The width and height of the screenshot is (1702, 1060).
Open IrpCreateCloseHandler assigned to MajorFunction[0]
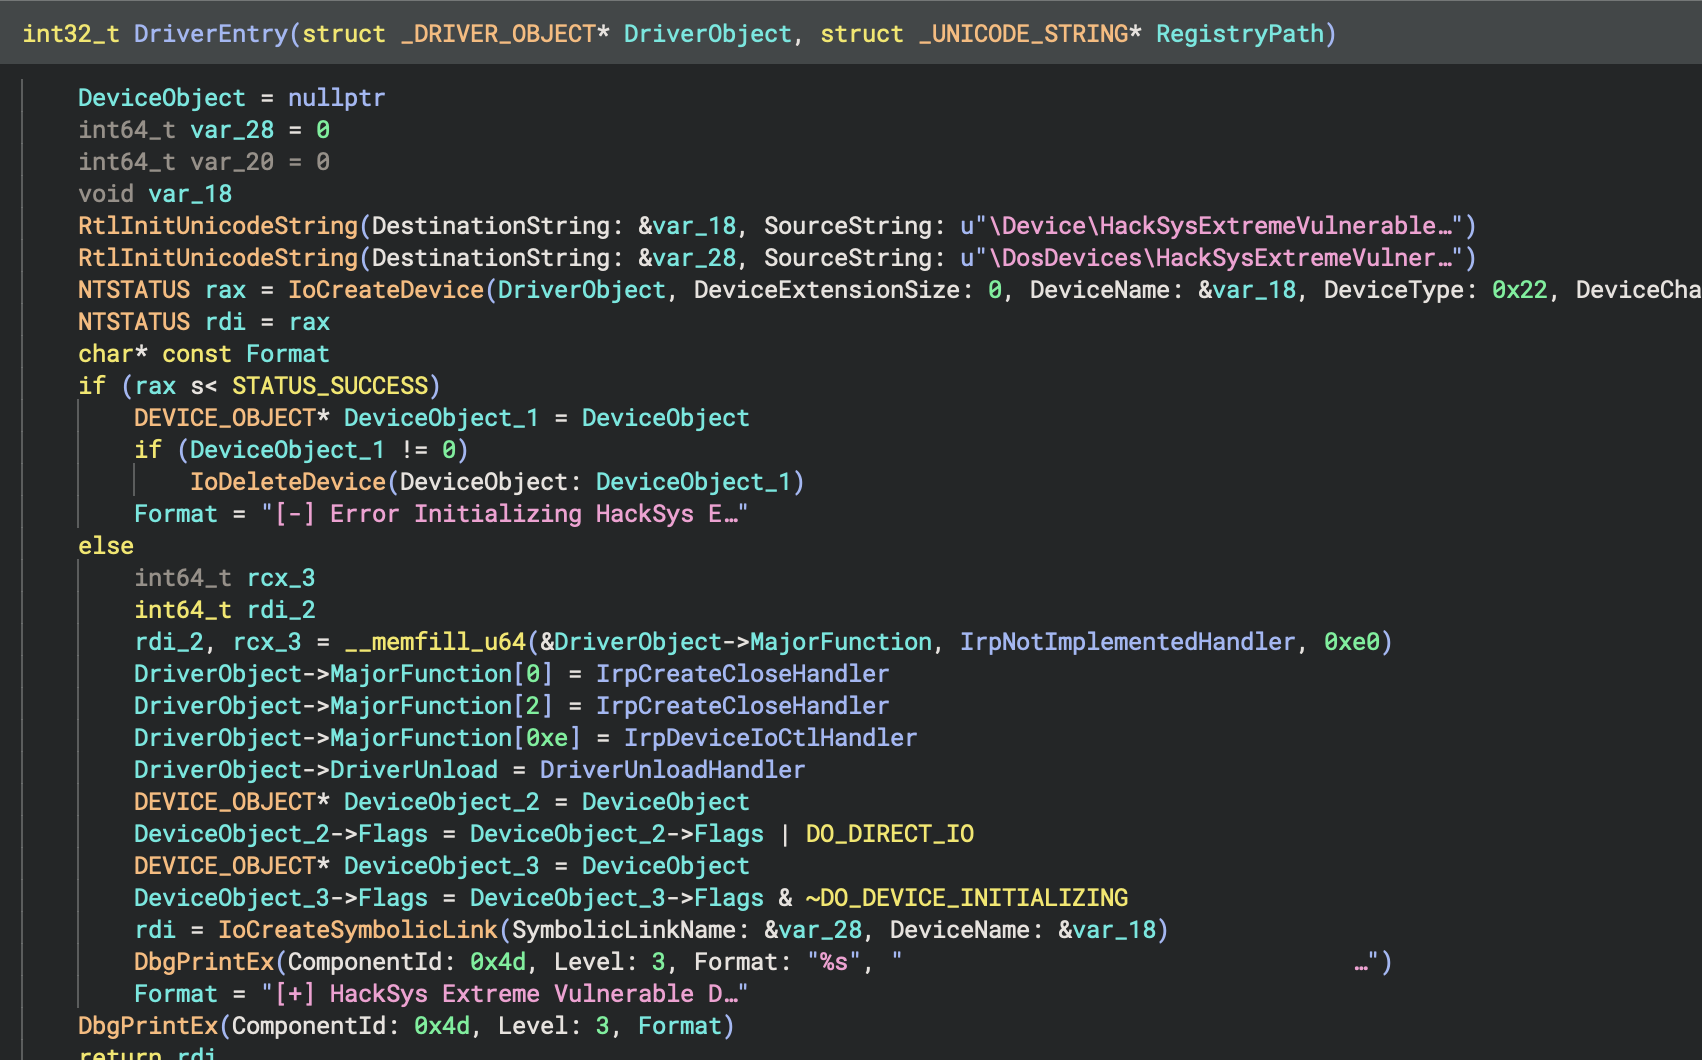(x=742, y=674)
